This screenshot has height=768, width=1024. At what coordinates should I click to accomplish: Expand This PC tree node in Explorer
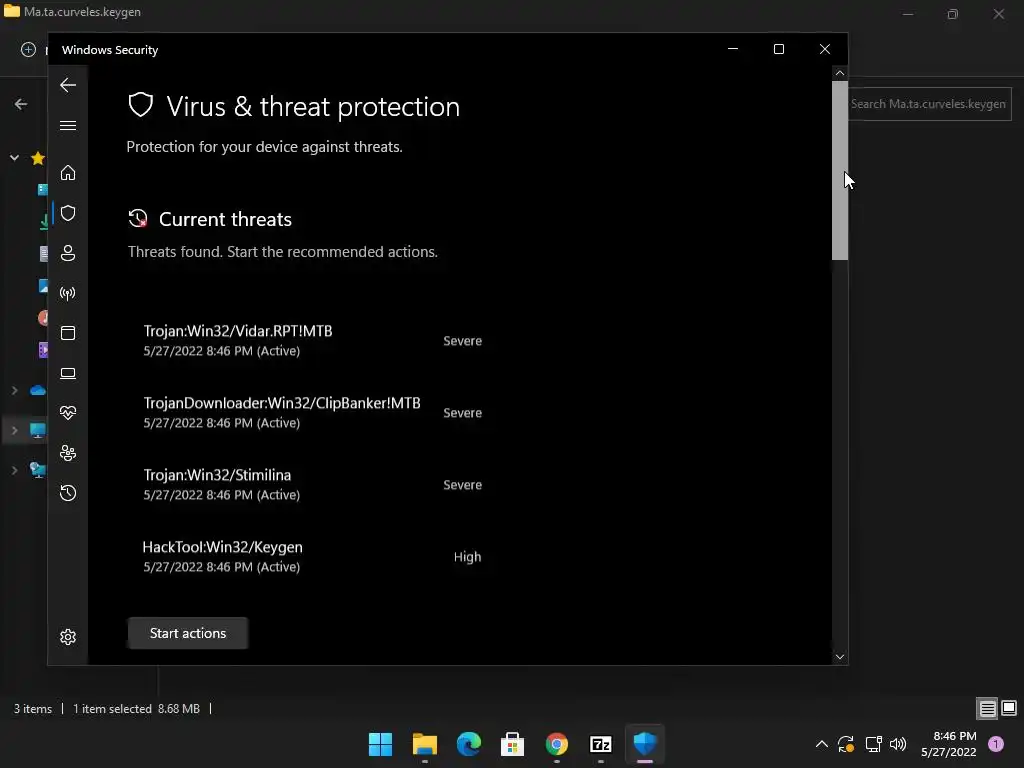coord(14,430)
